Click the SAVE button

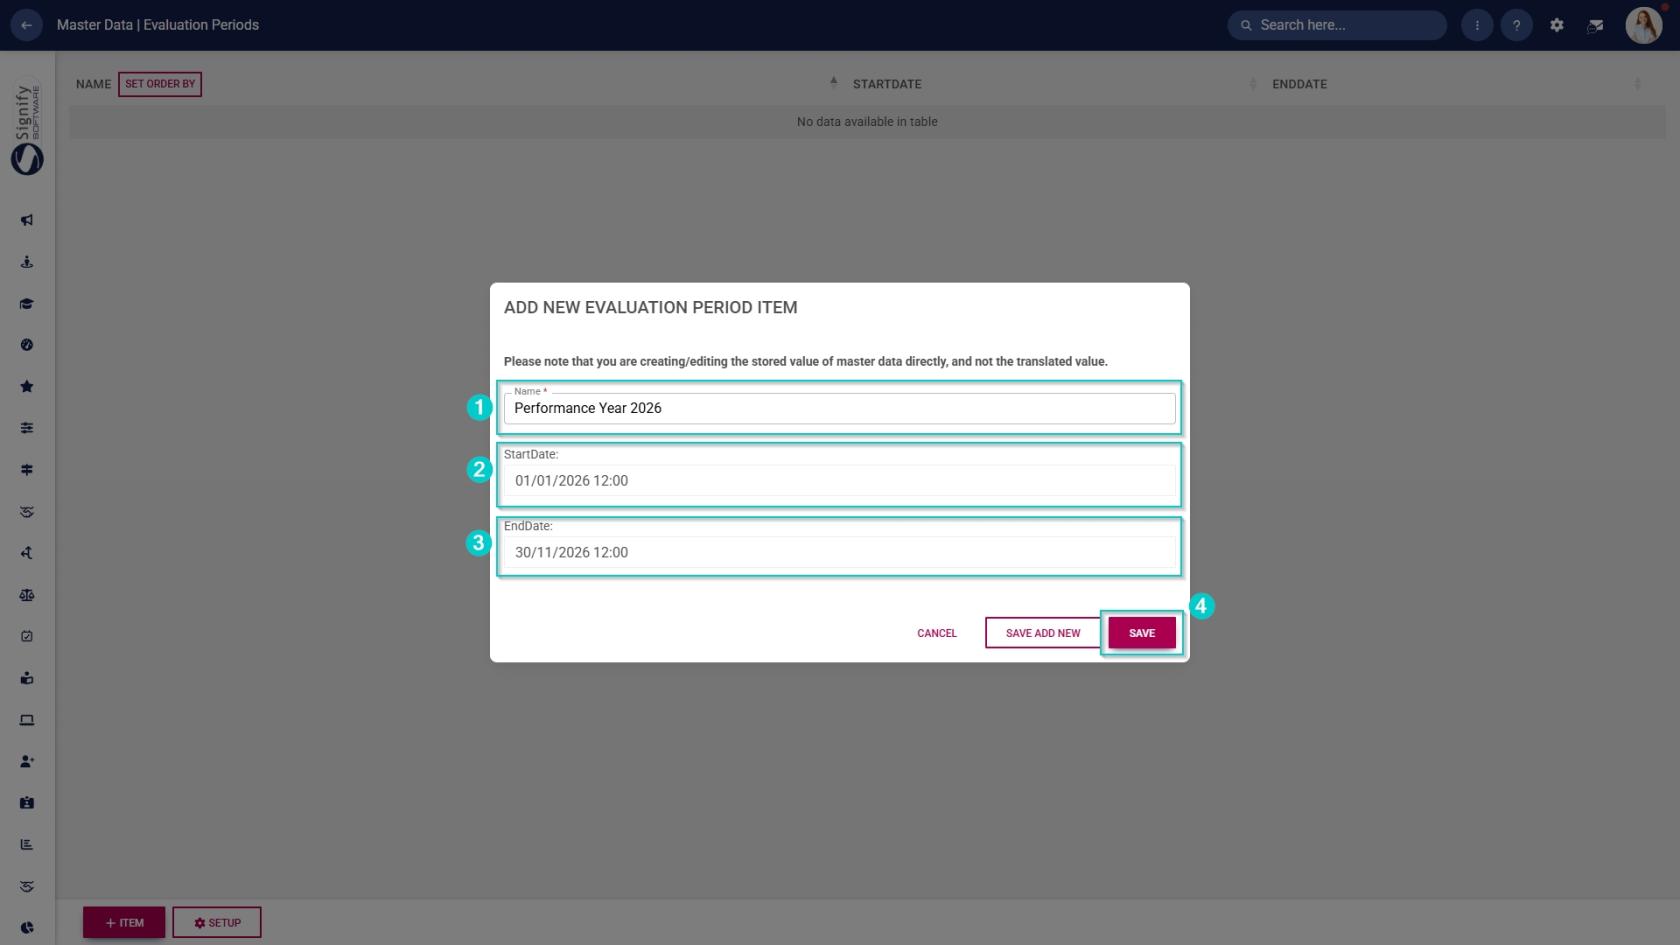pos(1142,633)
